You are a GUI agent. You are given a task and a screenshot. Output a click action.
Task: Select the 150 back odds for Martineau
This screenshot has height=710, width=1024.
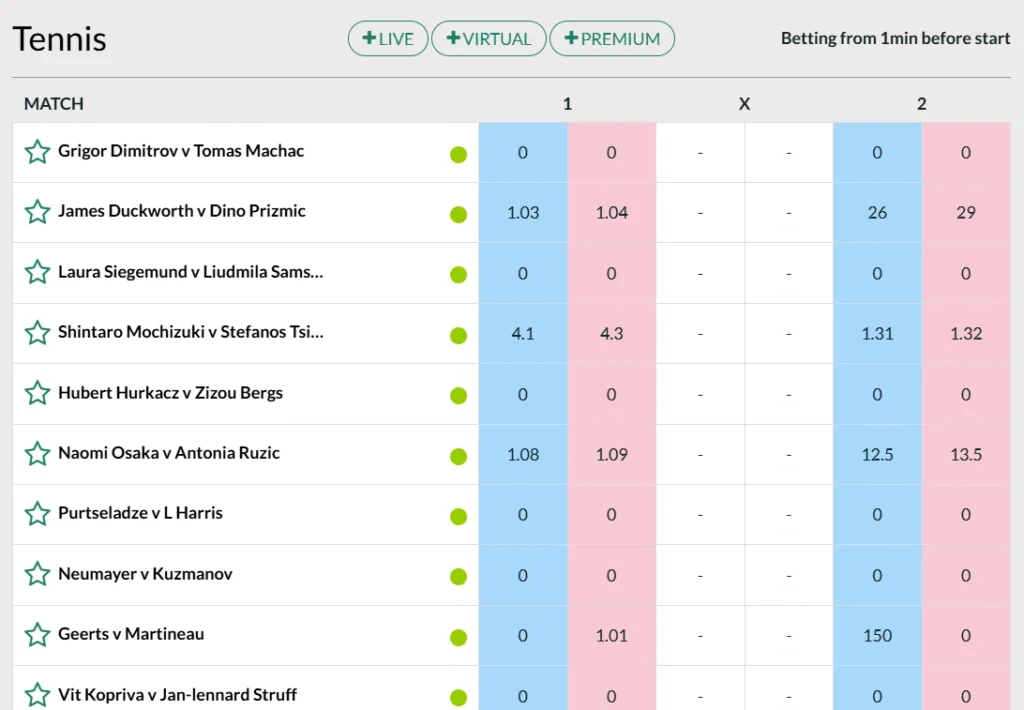(x=877, y=636)
